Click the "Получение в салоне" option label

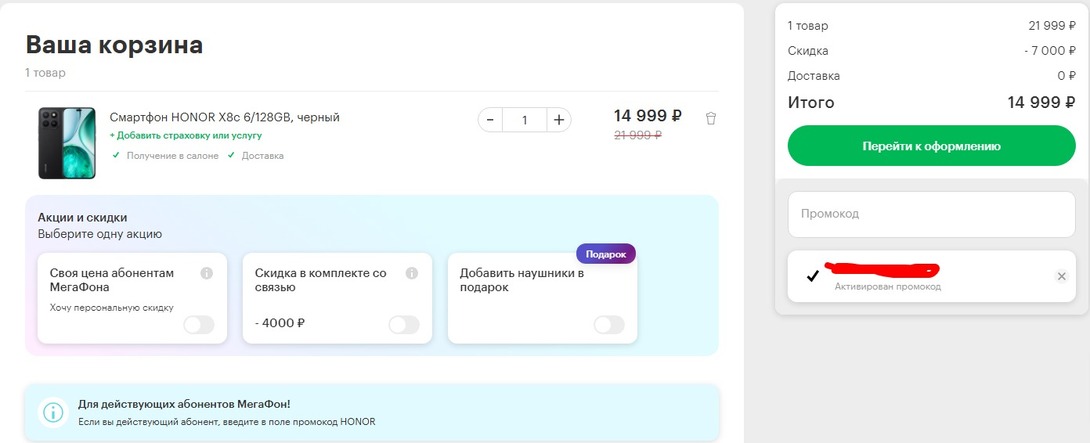pos(171,156)
